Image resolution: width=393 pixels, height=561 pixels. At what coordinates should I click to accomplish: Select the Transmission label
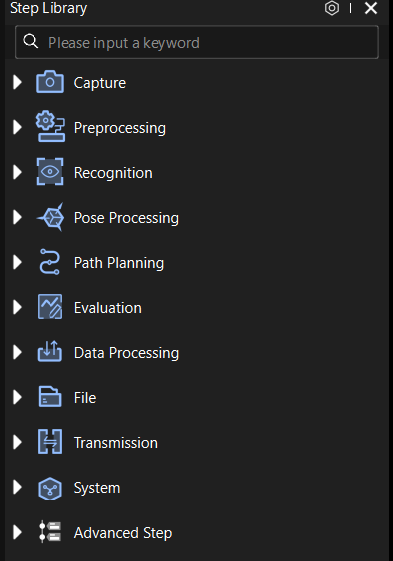pos(116,443)
